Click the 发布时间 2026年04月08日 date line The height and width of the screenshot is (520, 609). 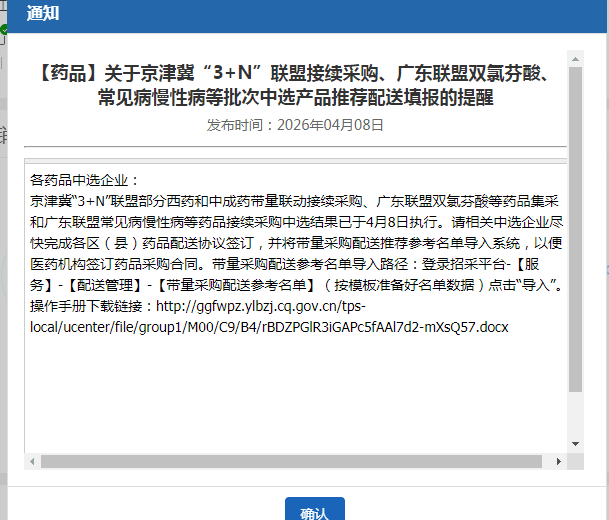[x=295, y=125]
